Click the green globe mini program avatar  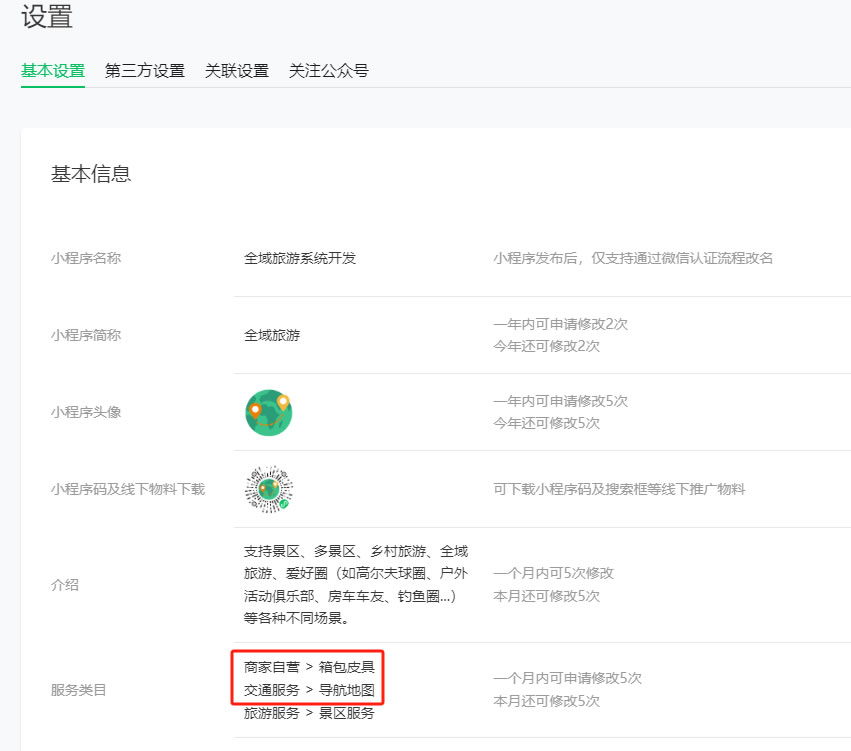tap(269, 412)
